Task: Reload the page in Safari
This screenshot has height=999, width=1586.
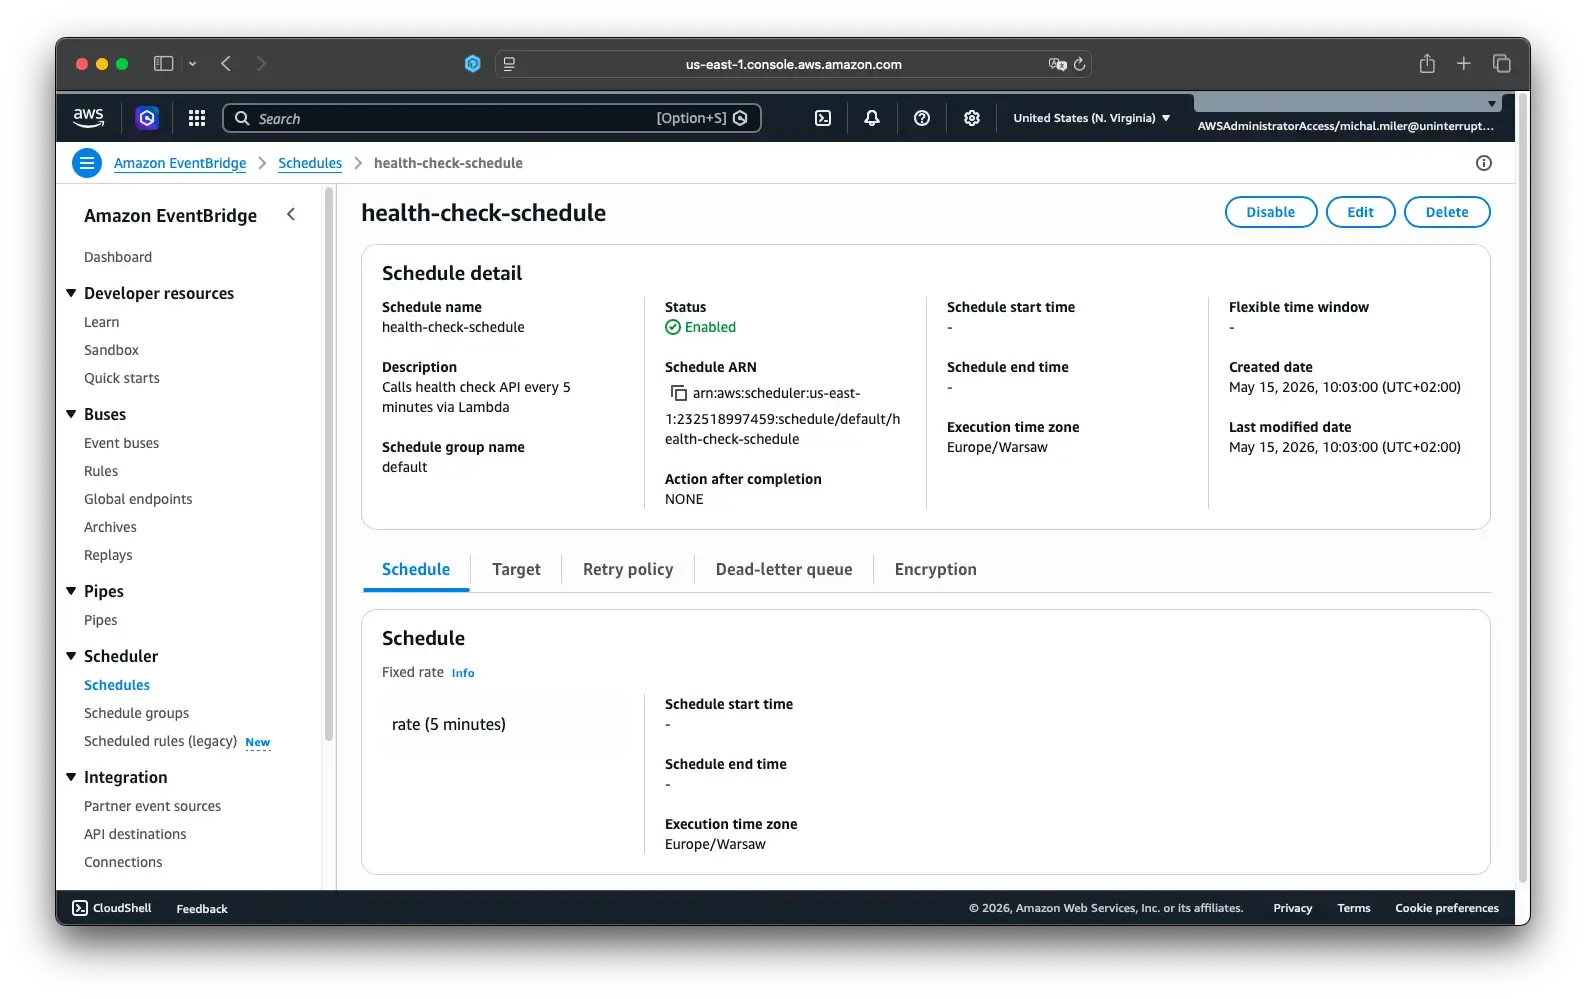Action: click(1080, 64)
